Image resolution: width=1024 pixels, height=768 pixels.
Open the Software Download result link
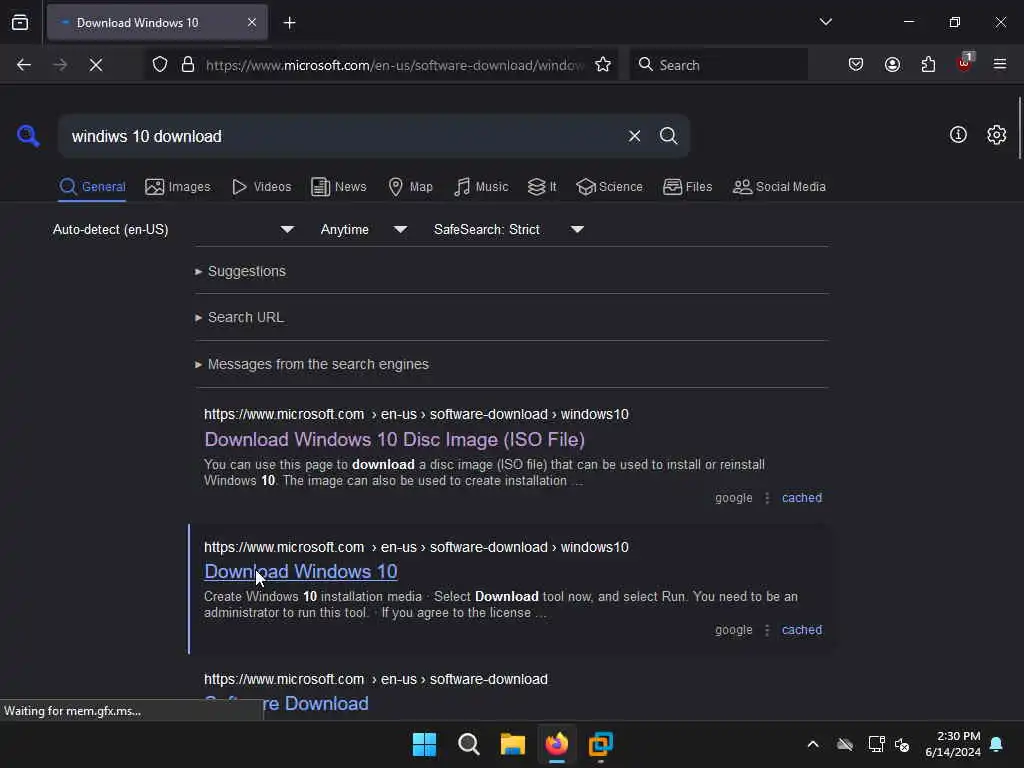coord(286,704)
